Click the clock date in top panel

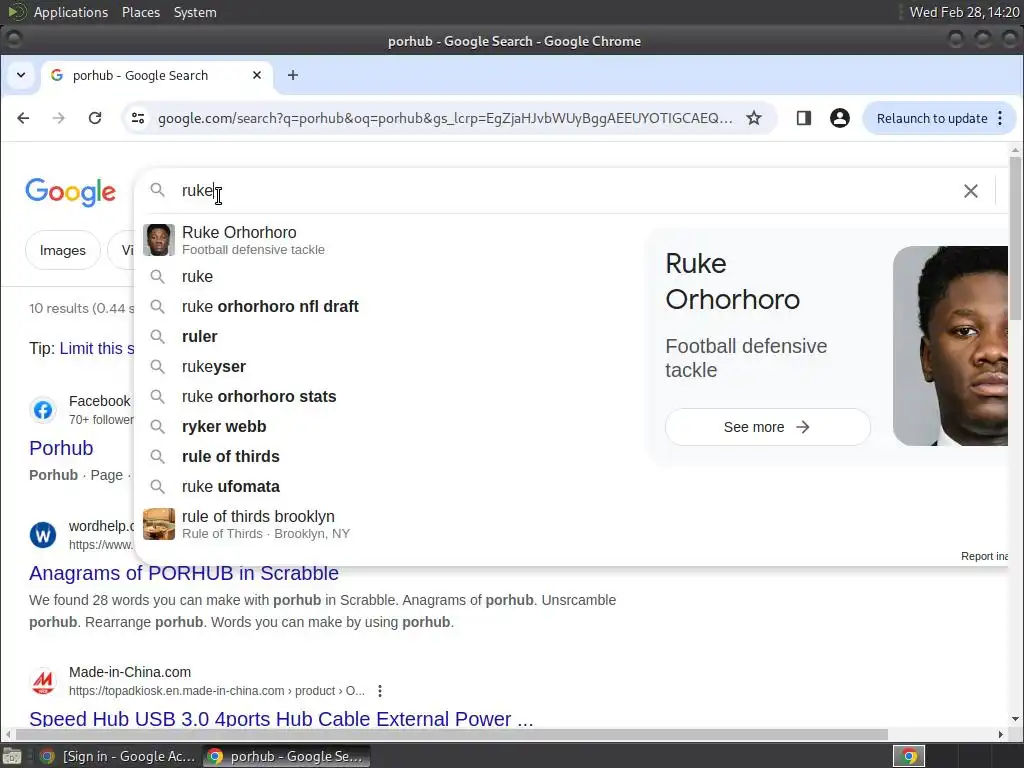pyautogui.click(x=964, y=12)
